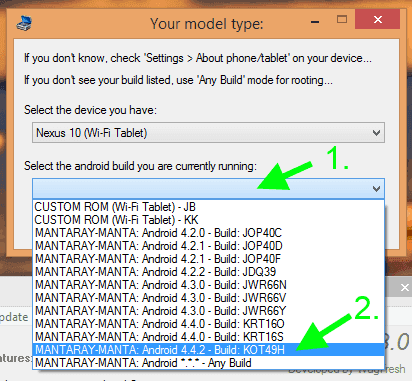This screenshot has height=381, width=412.
Task: Choose Android 4.3.0 Build JWR66Y
Action: [x=209, y=311]
